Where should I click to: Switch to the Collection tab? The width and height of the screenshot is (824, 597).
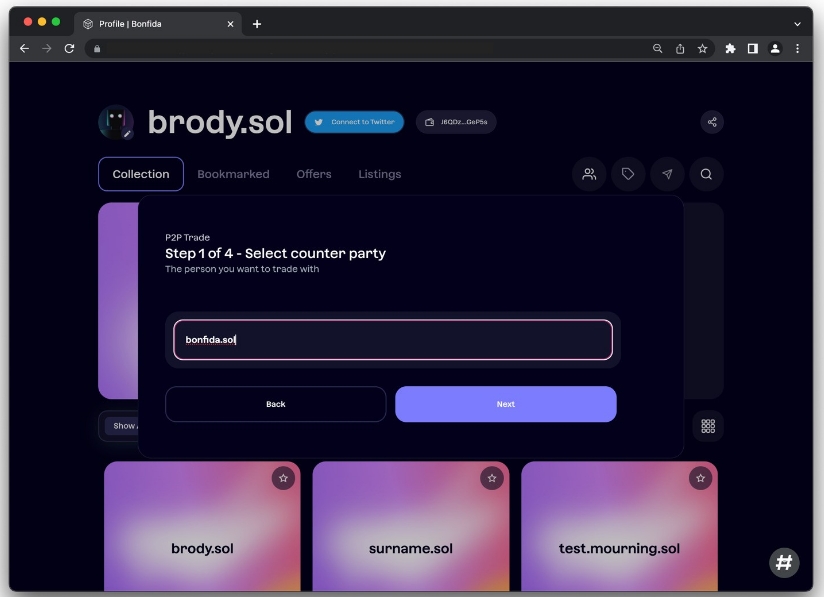[x=141, y=174]
